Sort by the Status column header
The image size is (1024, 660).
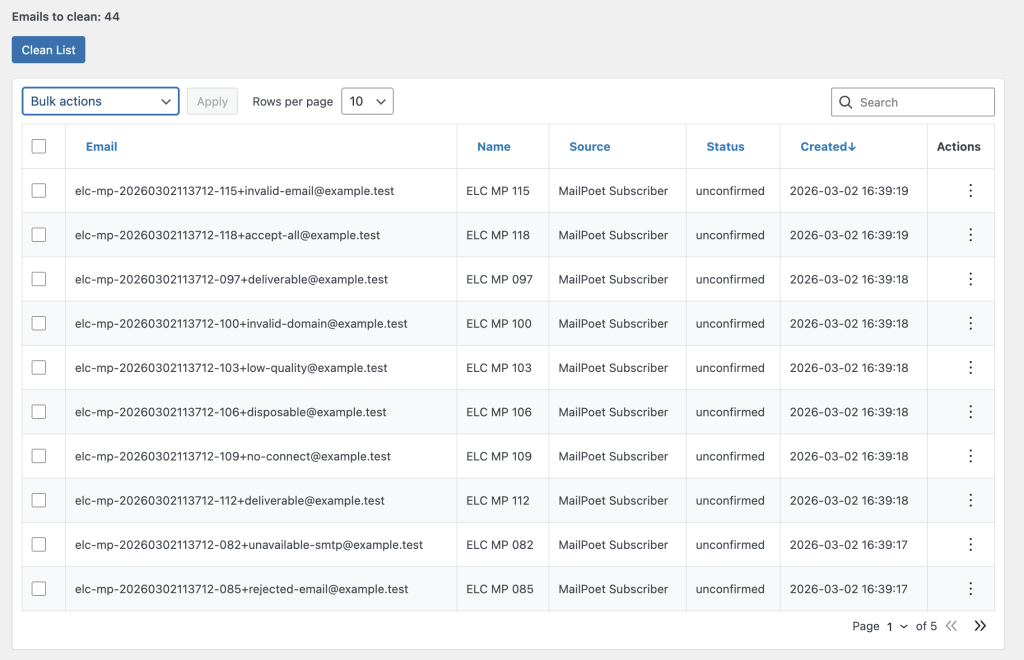[x=725, y=146]
